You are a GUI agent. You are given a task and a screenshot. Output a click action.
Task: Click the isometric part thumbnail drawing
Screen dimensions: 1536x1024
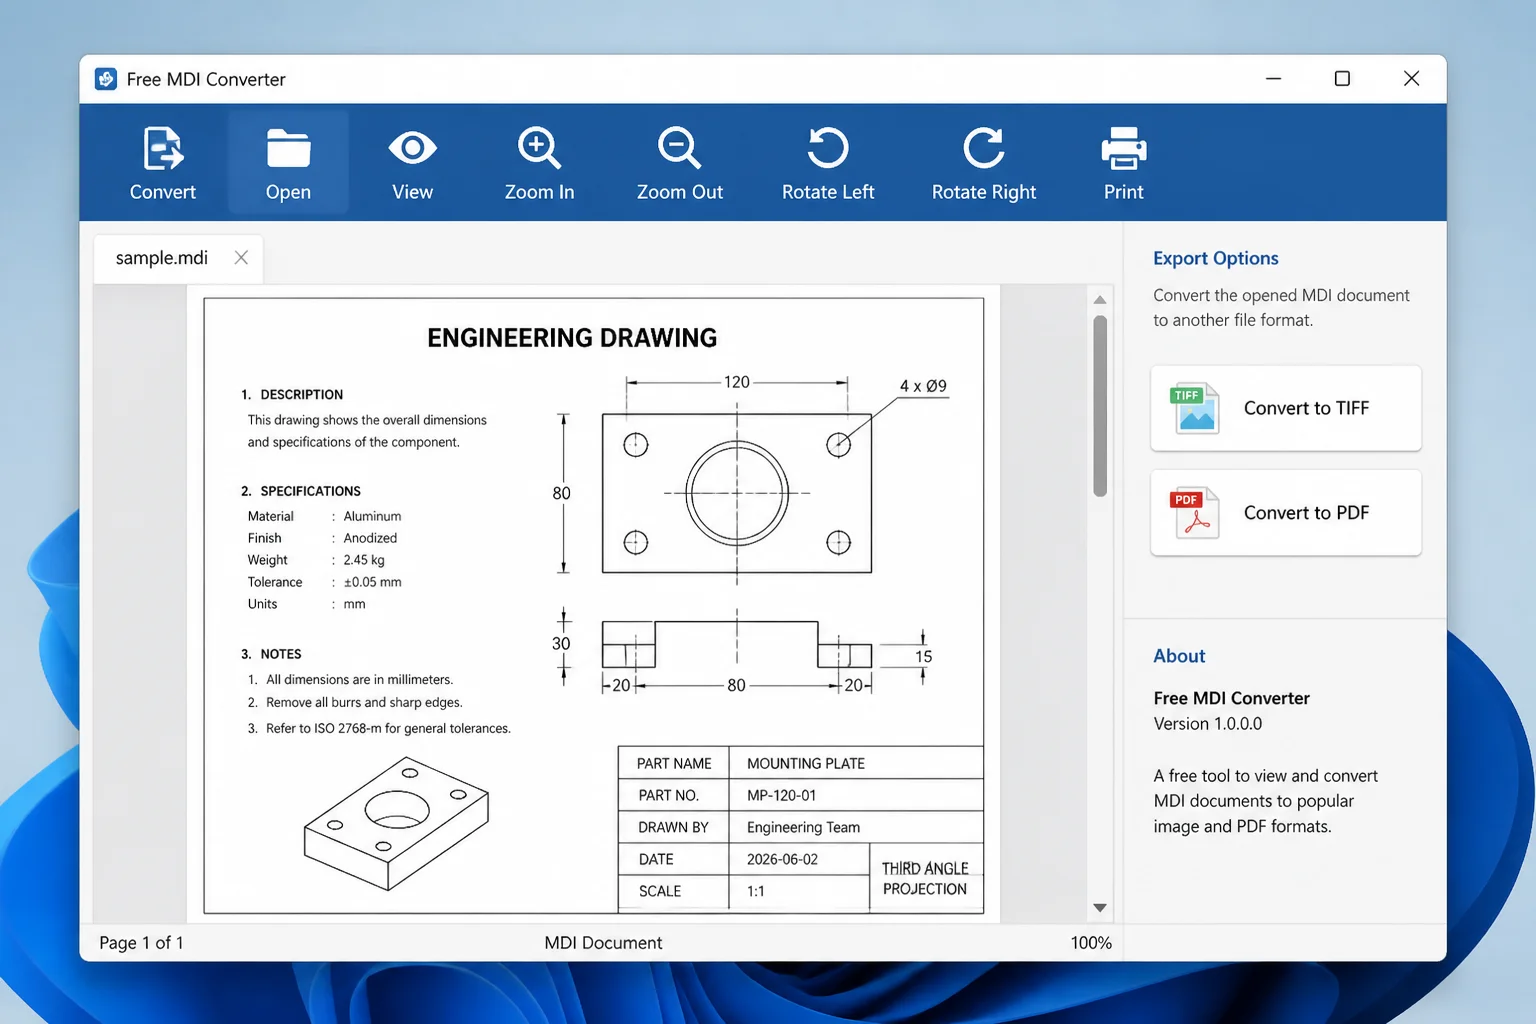point(397,823)
